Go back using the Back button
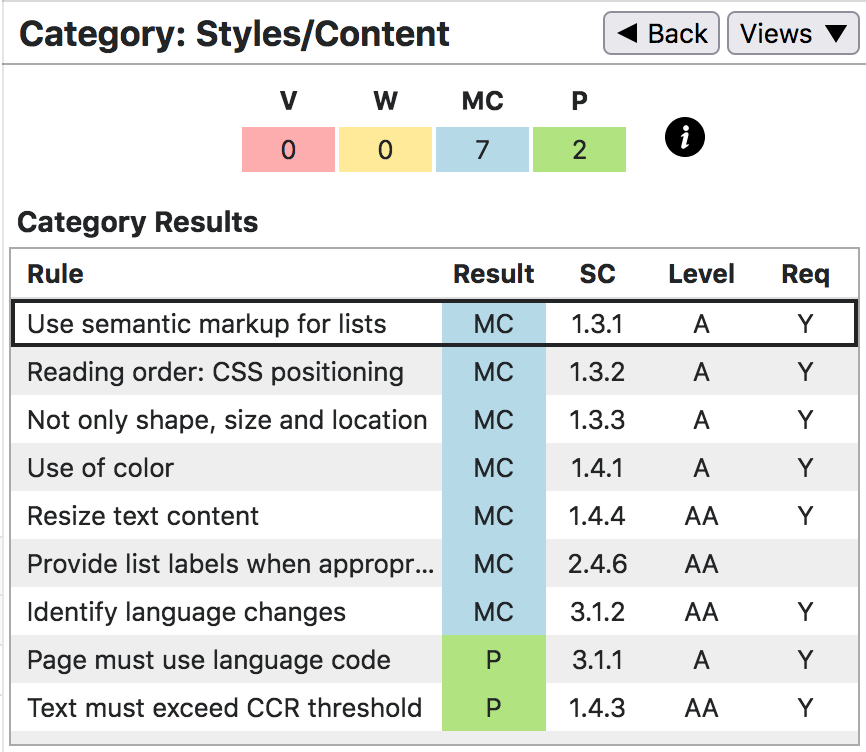Image resolution: width=866 pixels, height=752 pixels. [x=662, y=34]
